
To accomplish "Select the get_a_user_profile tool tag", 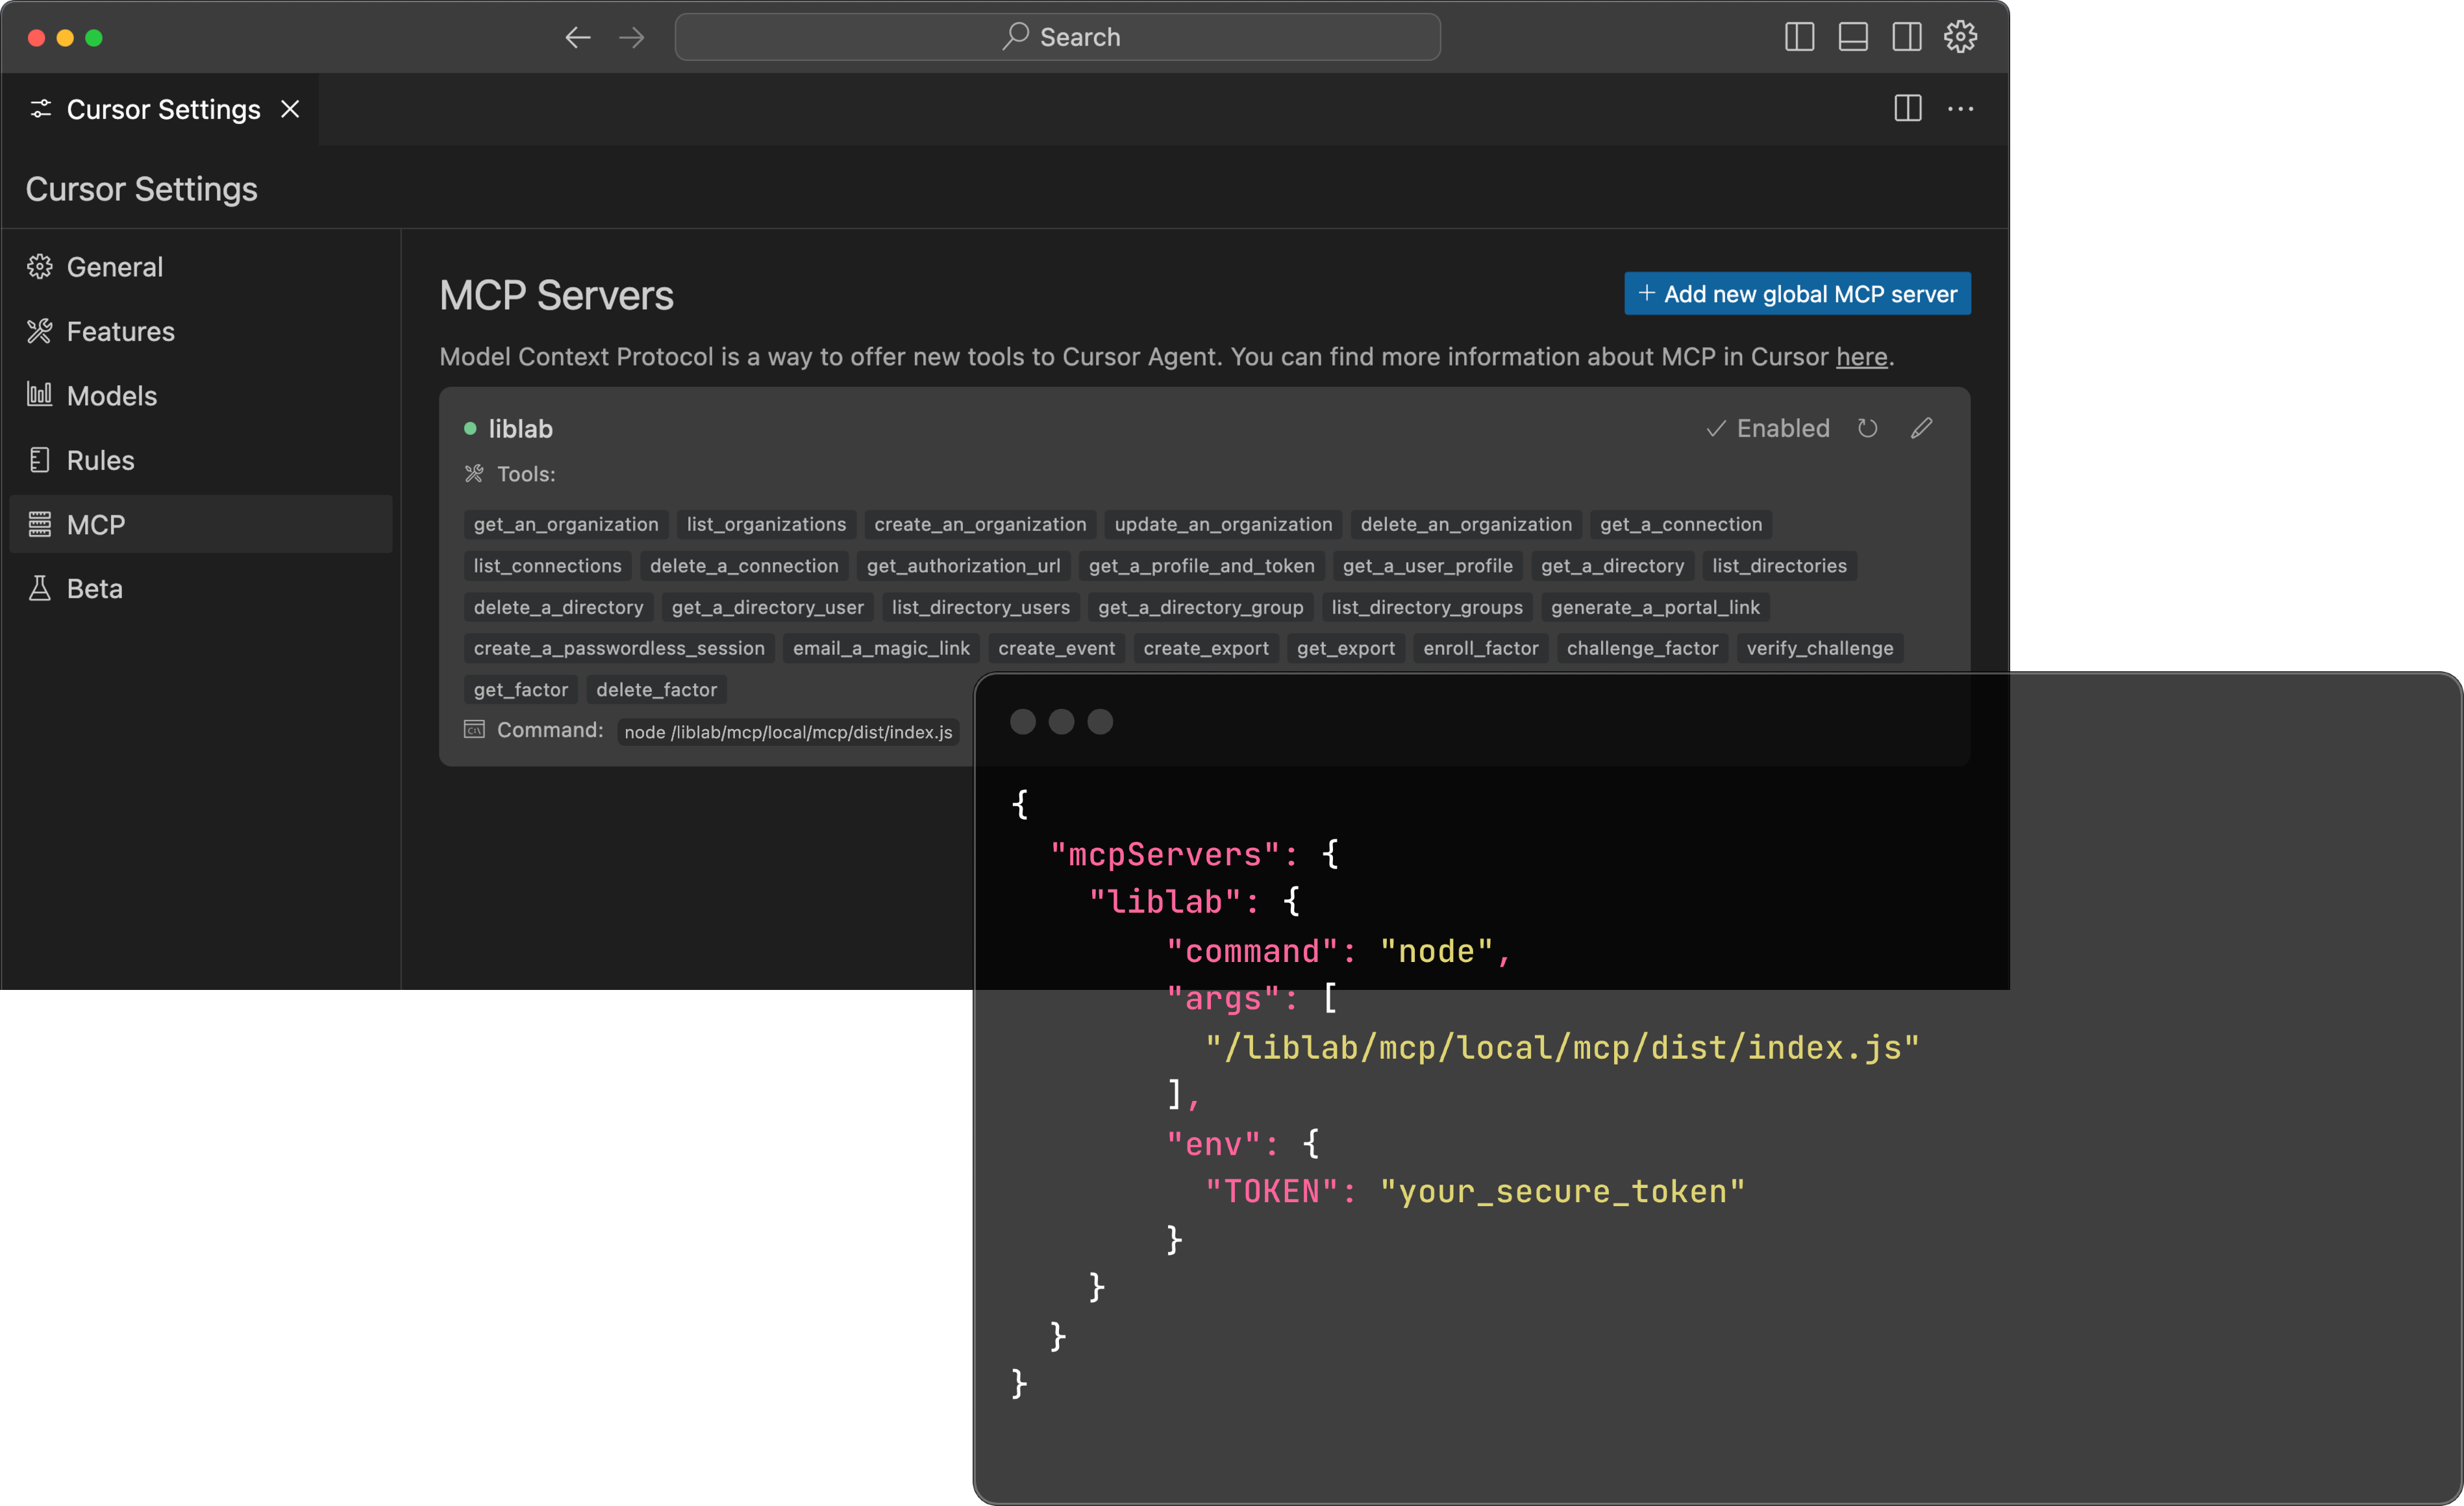I will click(1428, 566).
